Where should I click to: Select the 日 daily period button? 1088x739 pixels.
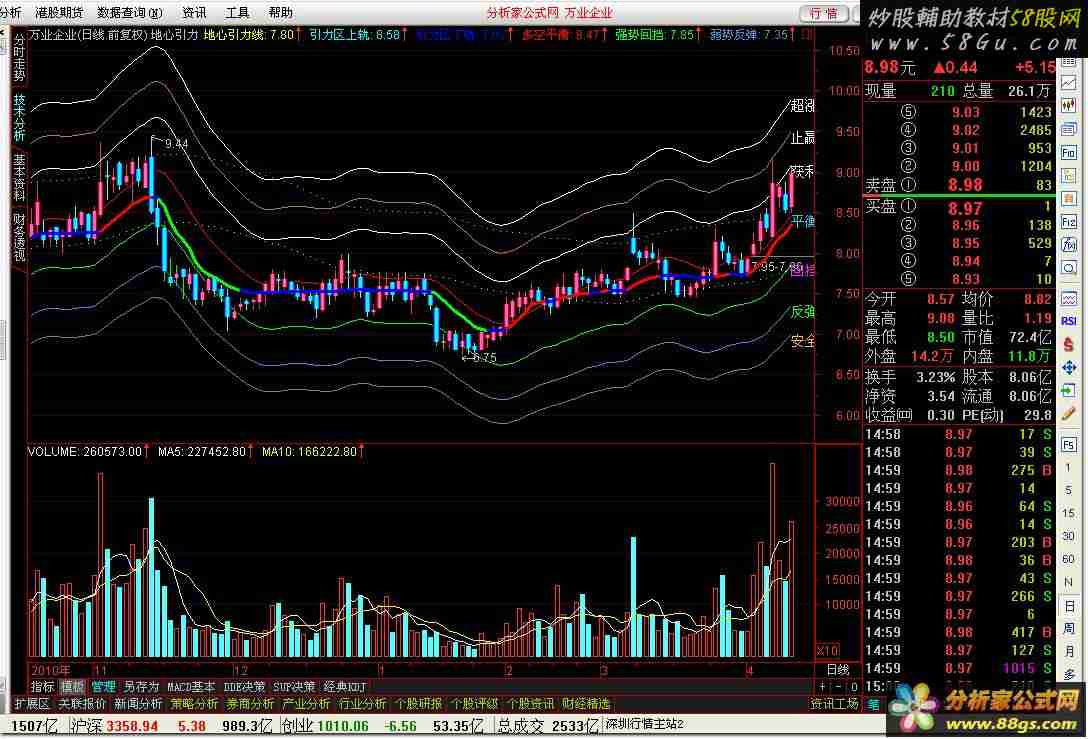[1069, 606]
